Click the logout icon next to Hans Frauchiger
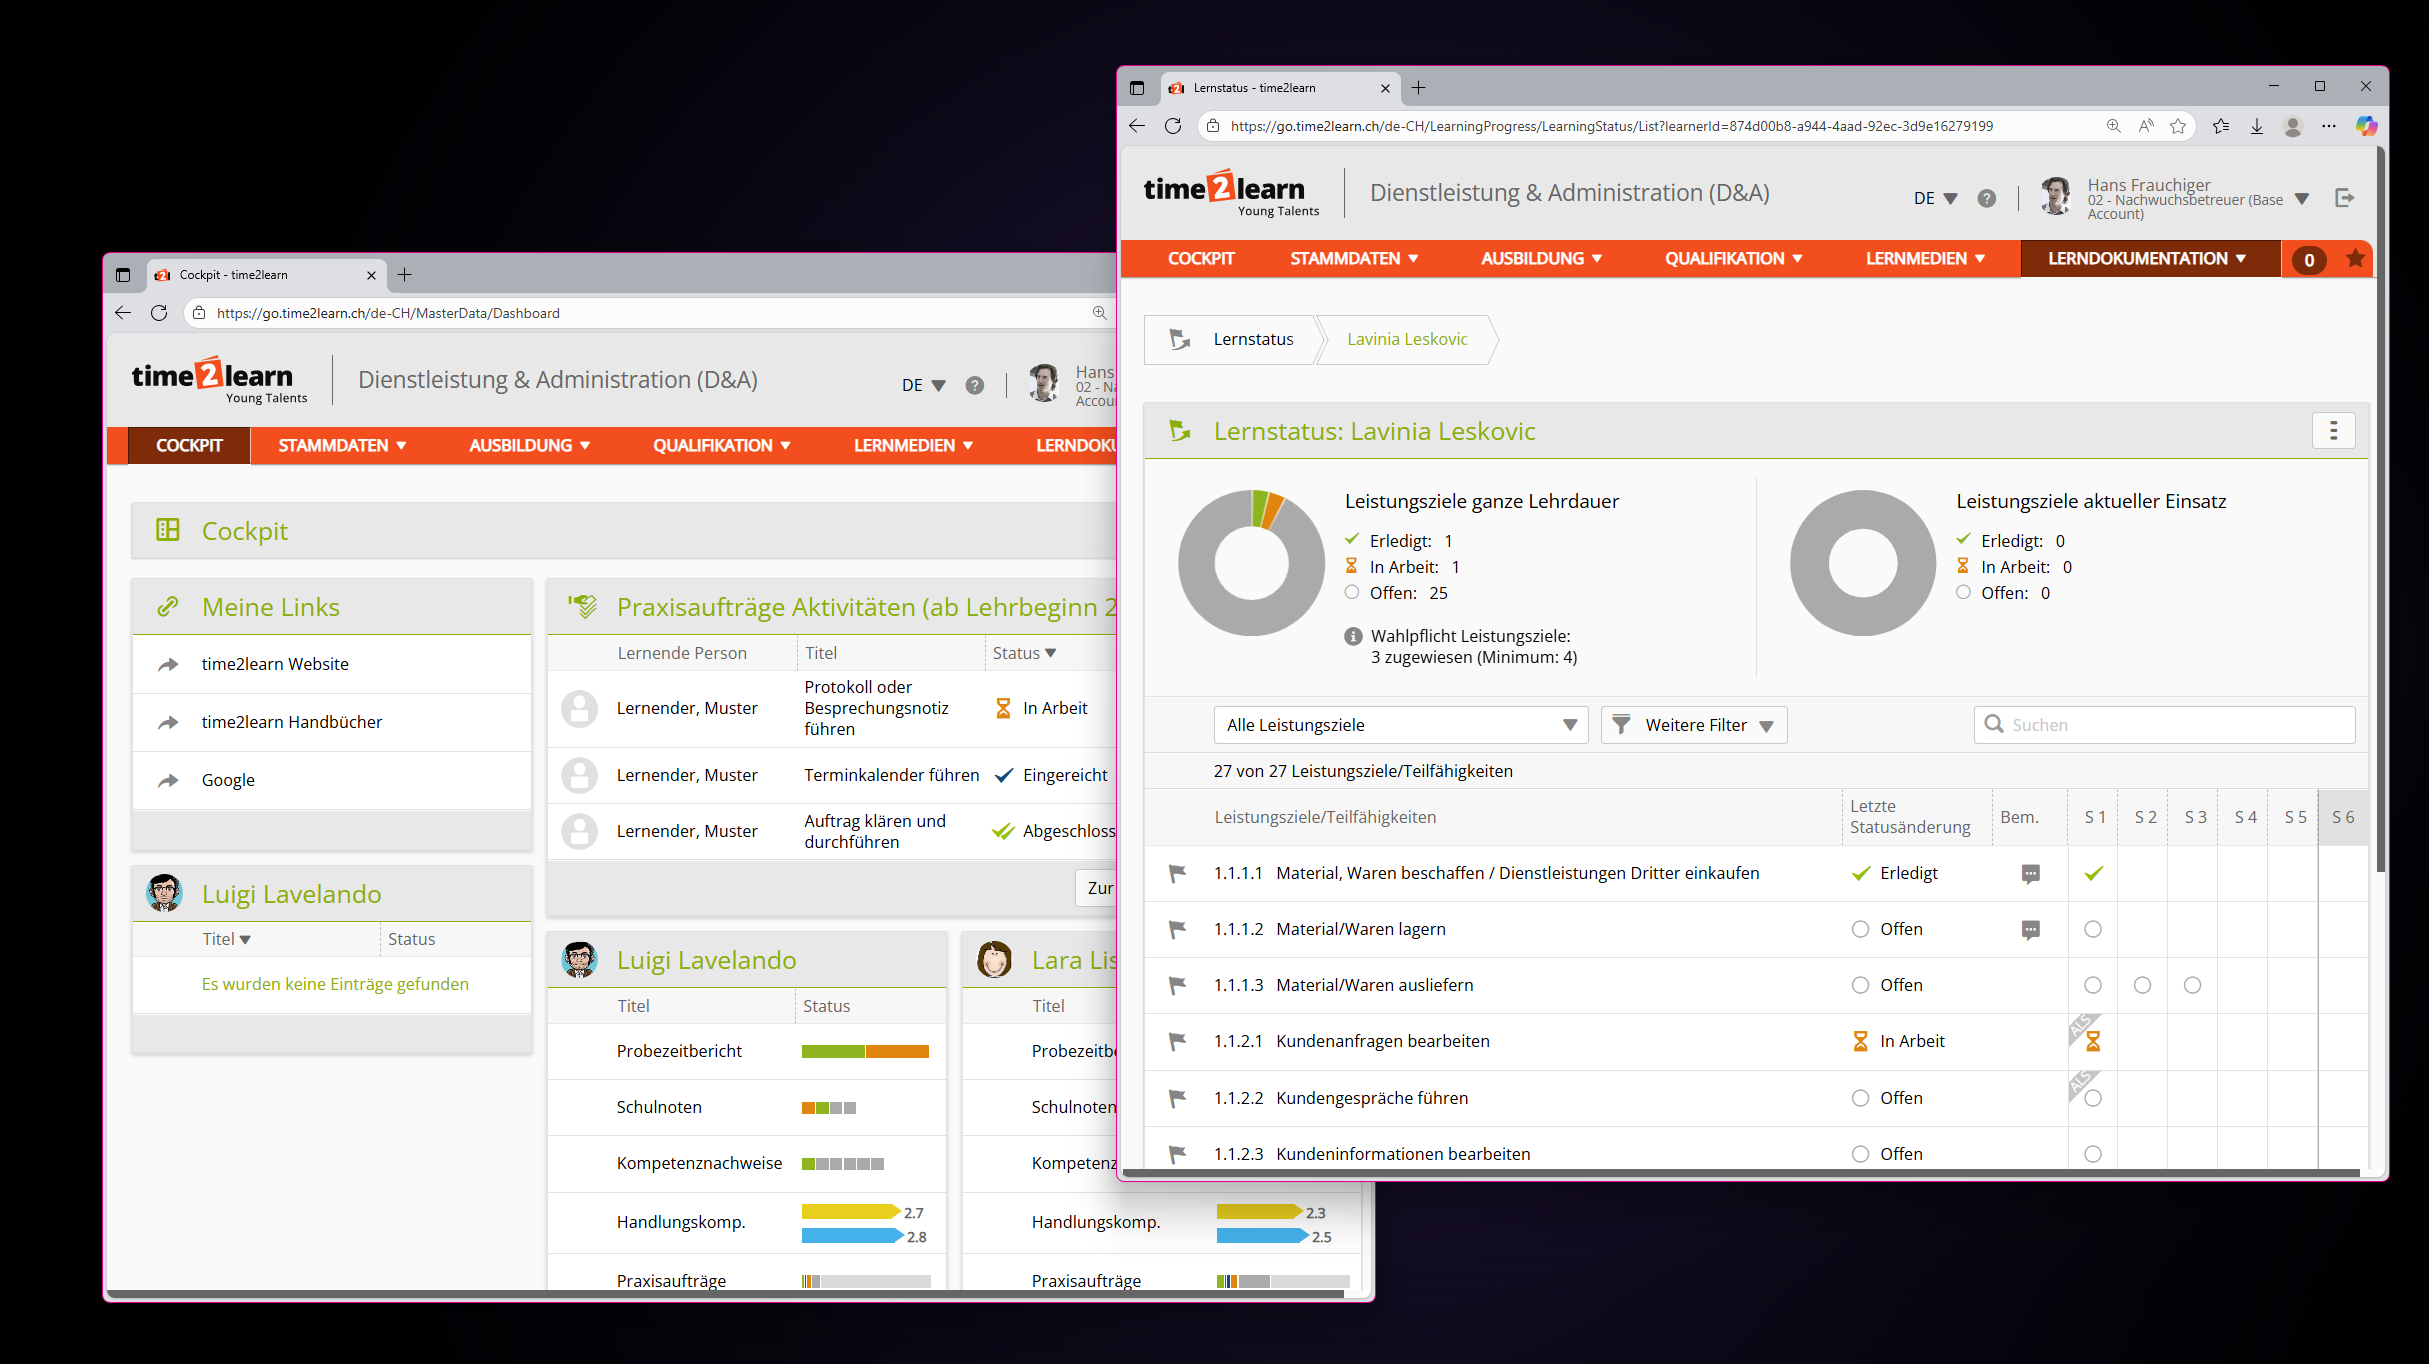The width and height of the screenshot is (2429, 1364). tap(2344, 198)
